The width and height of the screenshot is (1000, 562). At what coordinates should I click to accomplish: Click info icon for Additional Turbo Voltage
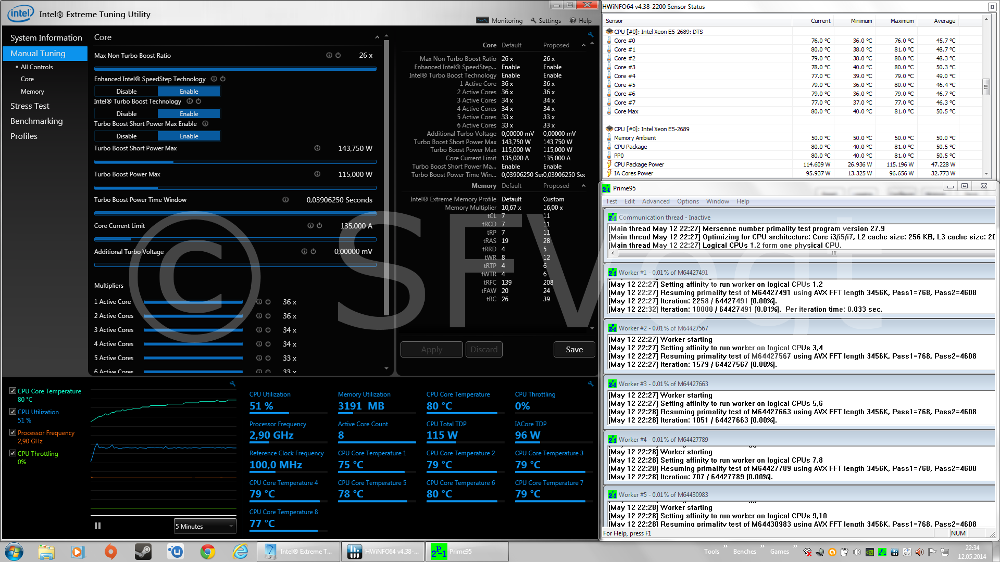(x=304, y=251)
